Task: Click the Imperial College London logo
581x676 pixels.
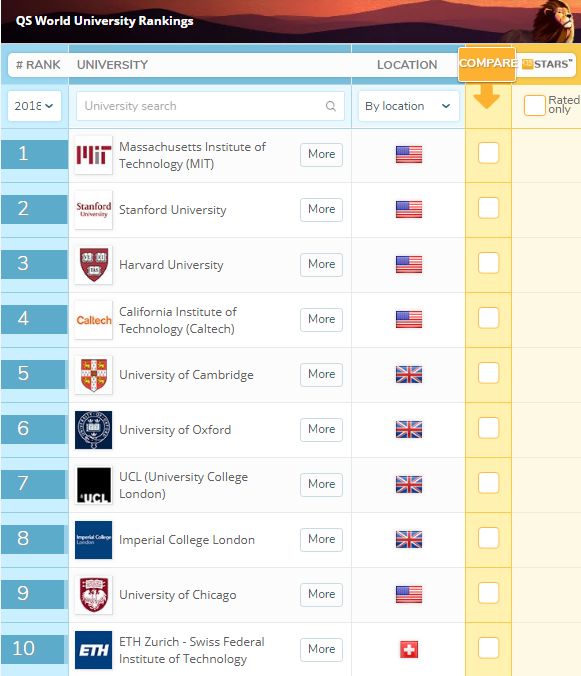Action: [x=94, y=540]
